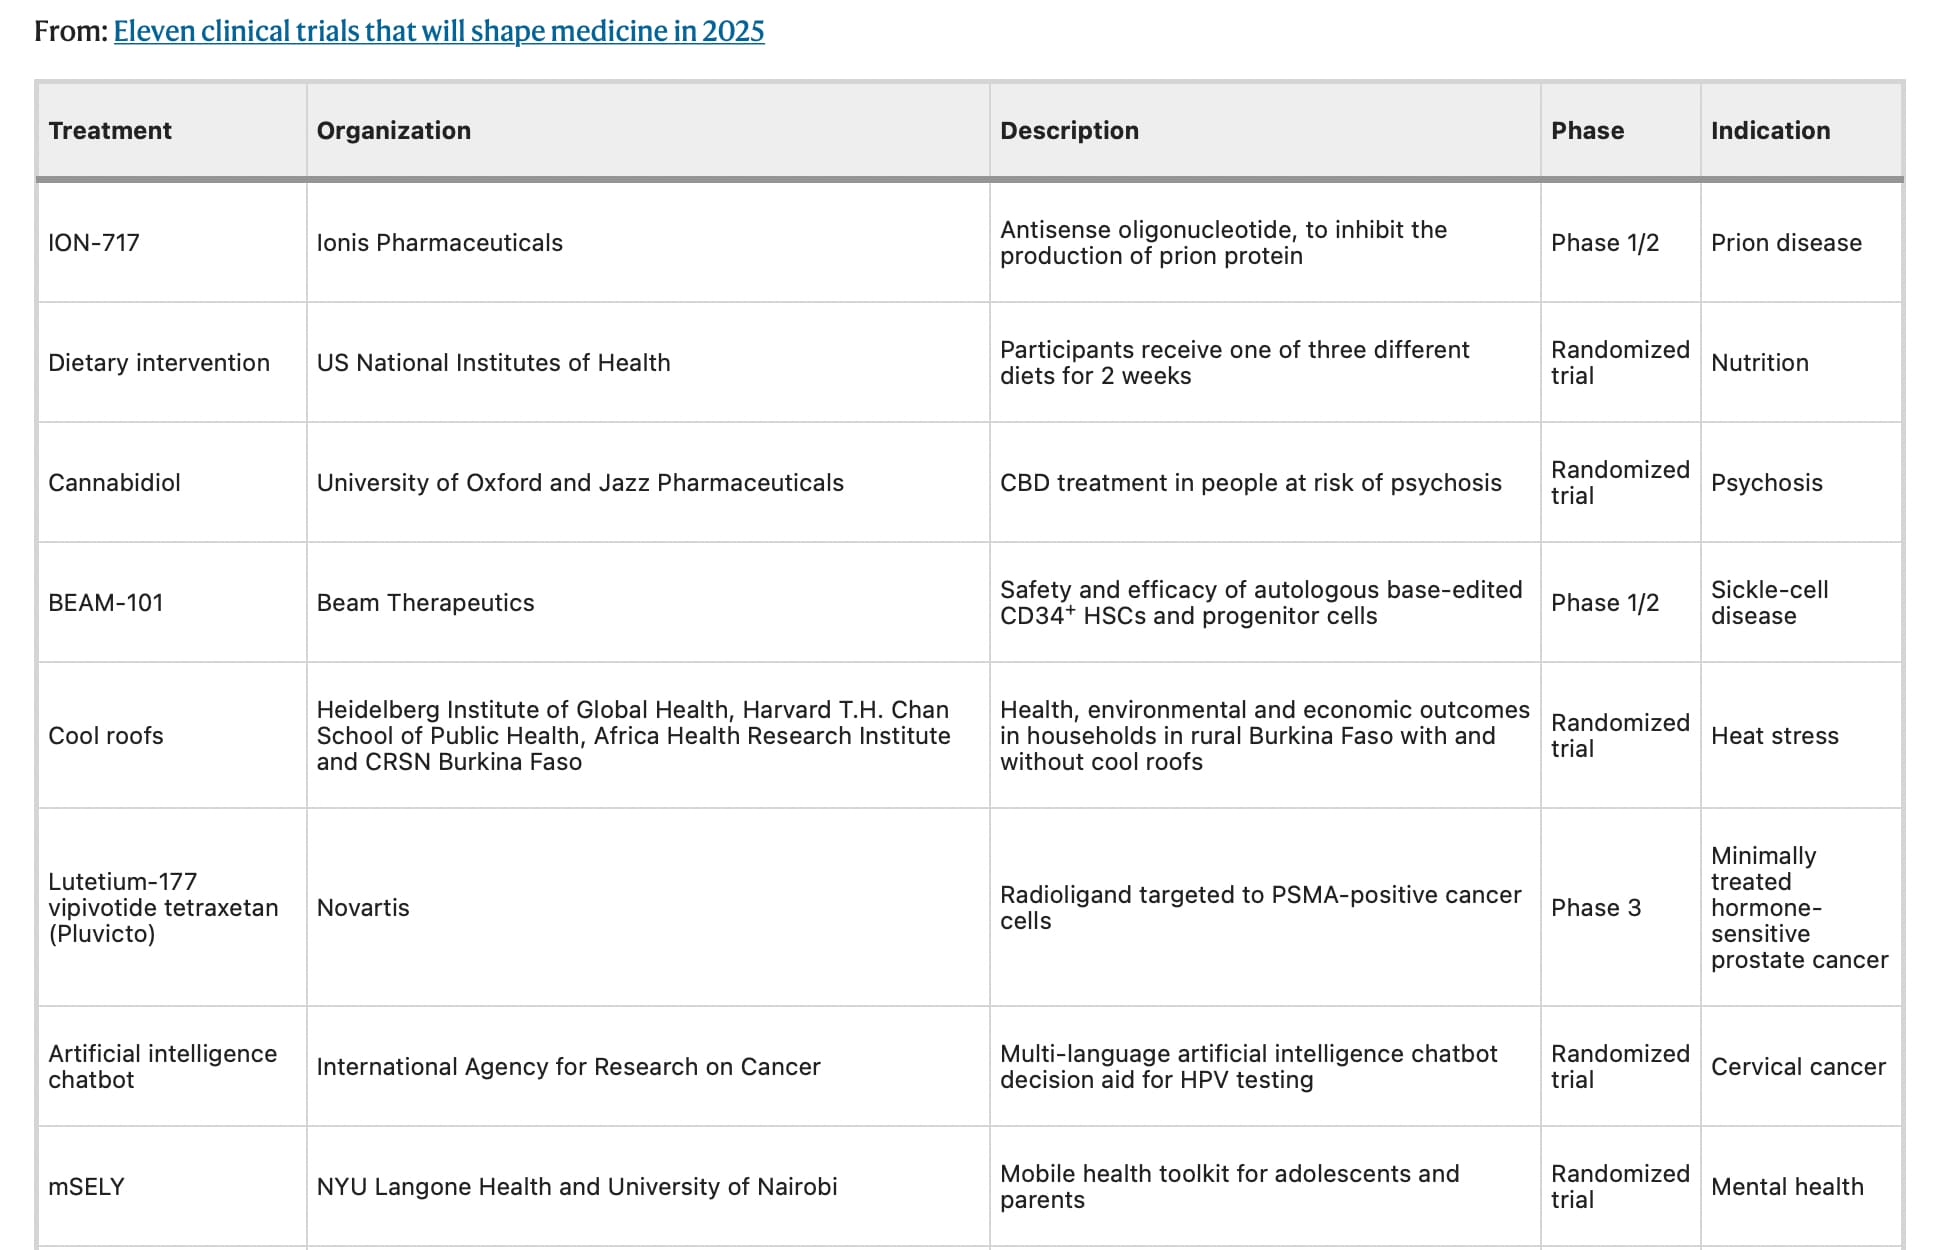This screenshot has width=1948, height=1250.
Task: Select the Novartis organization cell
Action: point(648,908)
